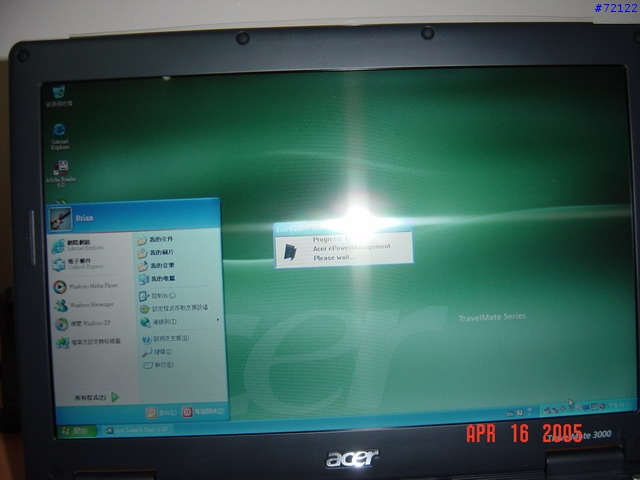Viewport: 640px width, 480px height.
Task: Click the Acer ePowerManagement dialog icon
Action: pyautogui.click(x=290, y=252)
